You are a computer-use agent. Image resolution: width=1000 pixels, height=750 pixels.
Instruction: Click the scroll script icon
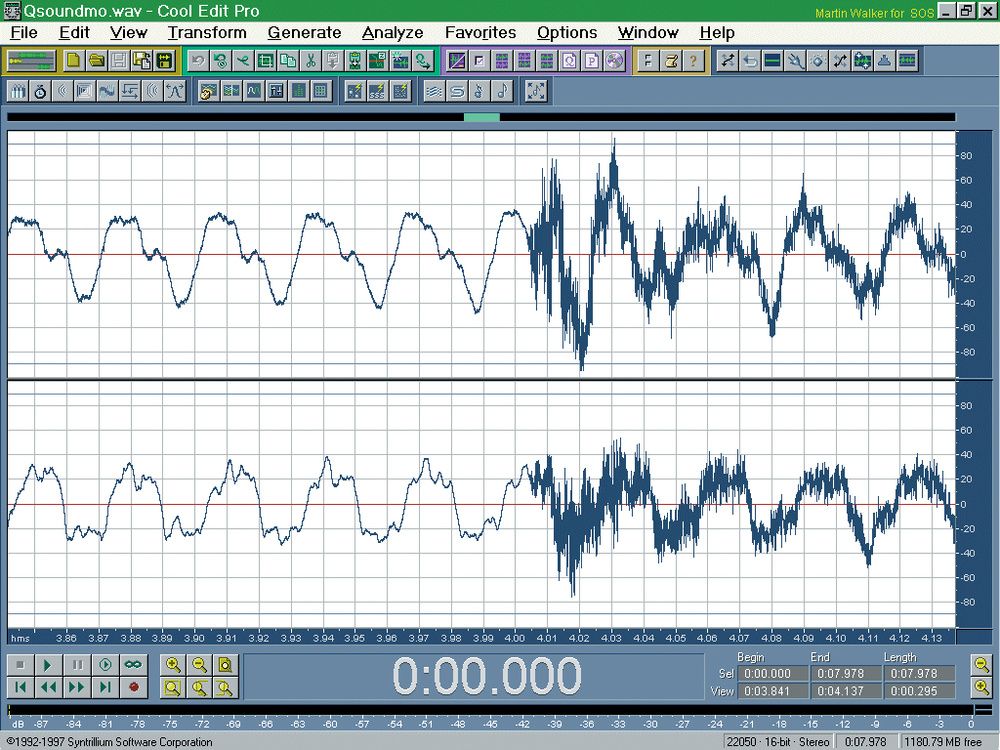click(670, 61)
